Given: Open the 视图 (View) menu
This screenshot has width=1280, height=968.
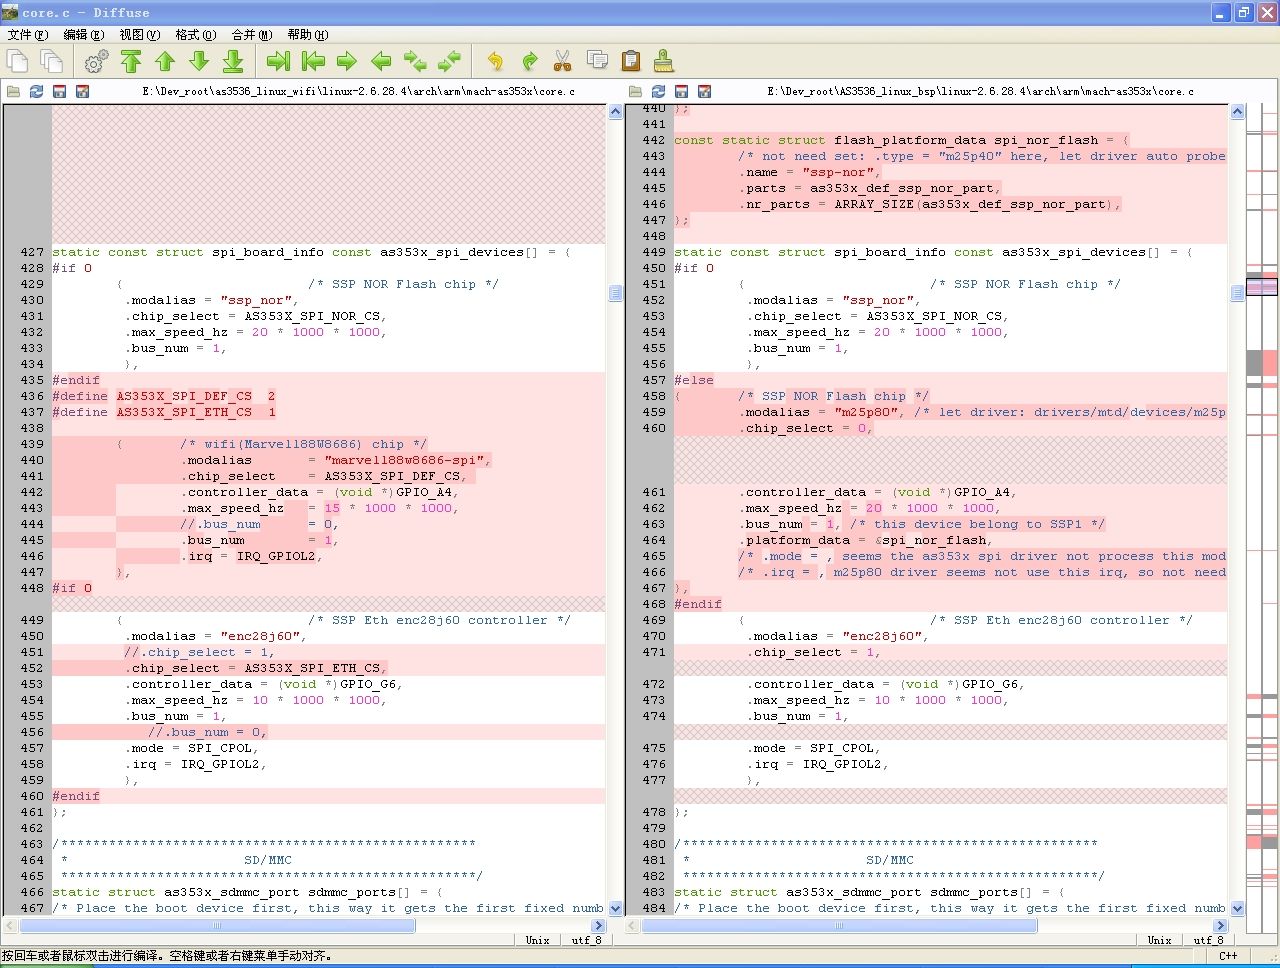Looking at the screenshot, I should 139,35.
